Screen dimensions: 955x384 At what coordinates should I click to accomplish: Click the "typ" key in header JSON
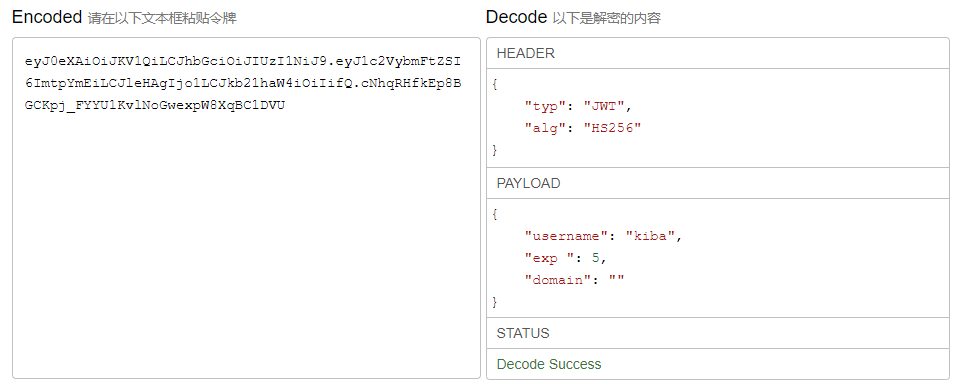pos(541,107)
